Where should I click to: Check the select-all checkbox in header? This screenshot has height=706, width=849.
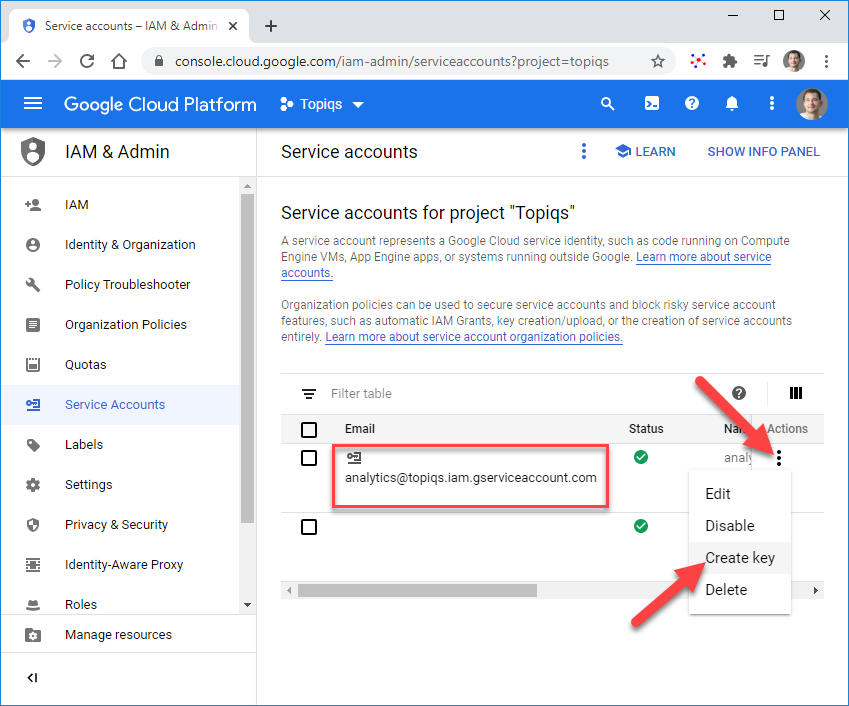[309, 430]
